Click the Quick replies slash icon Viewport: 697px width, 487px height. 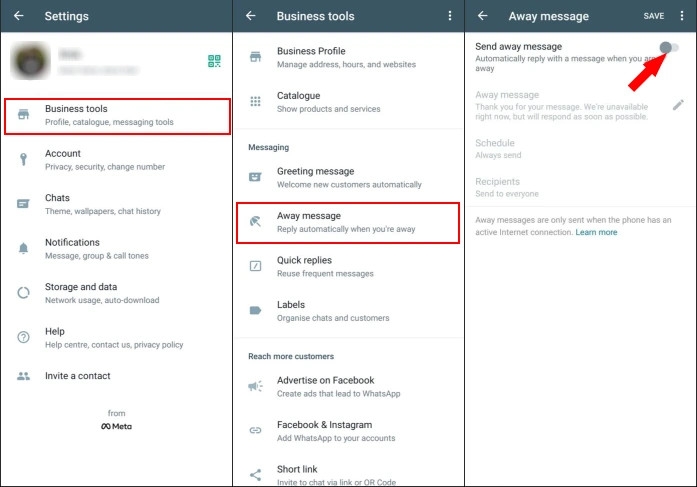click(256, 266)
